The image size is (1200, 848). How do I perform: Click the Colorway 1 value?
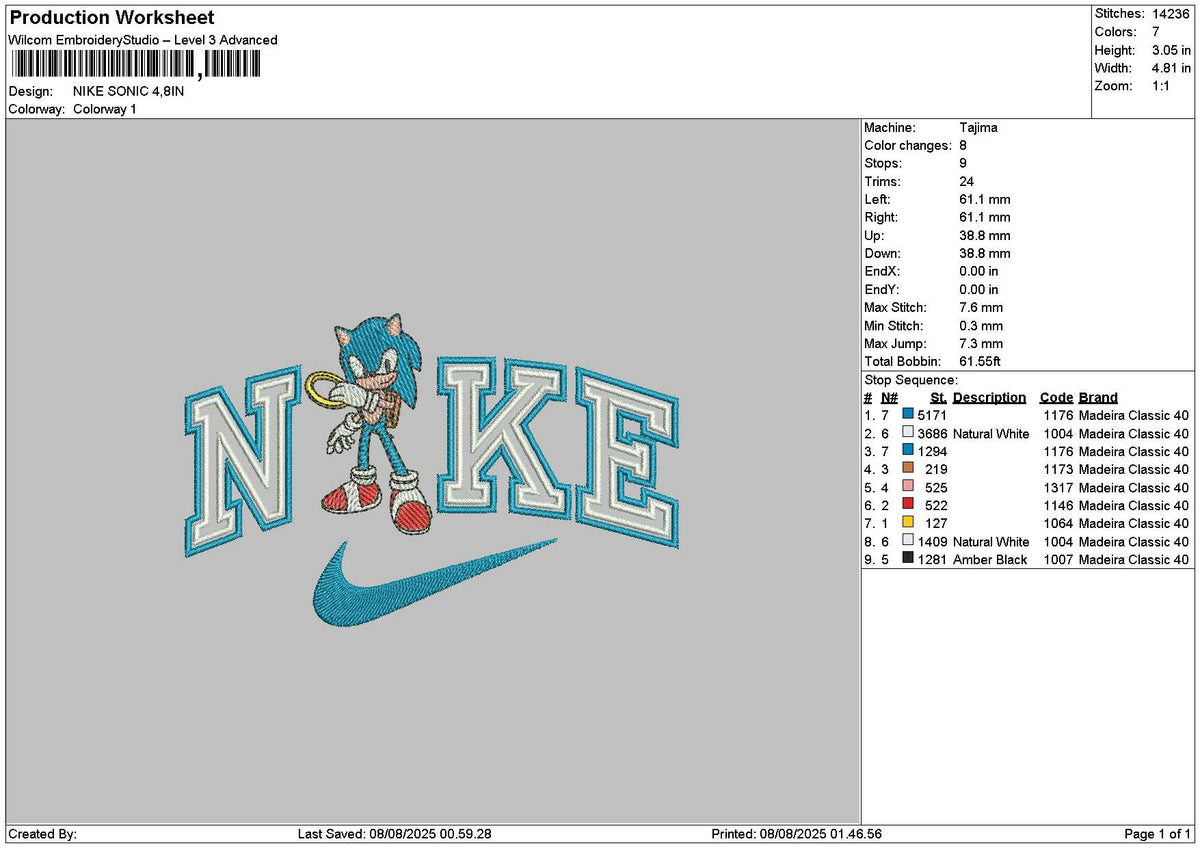pos(105,109)
